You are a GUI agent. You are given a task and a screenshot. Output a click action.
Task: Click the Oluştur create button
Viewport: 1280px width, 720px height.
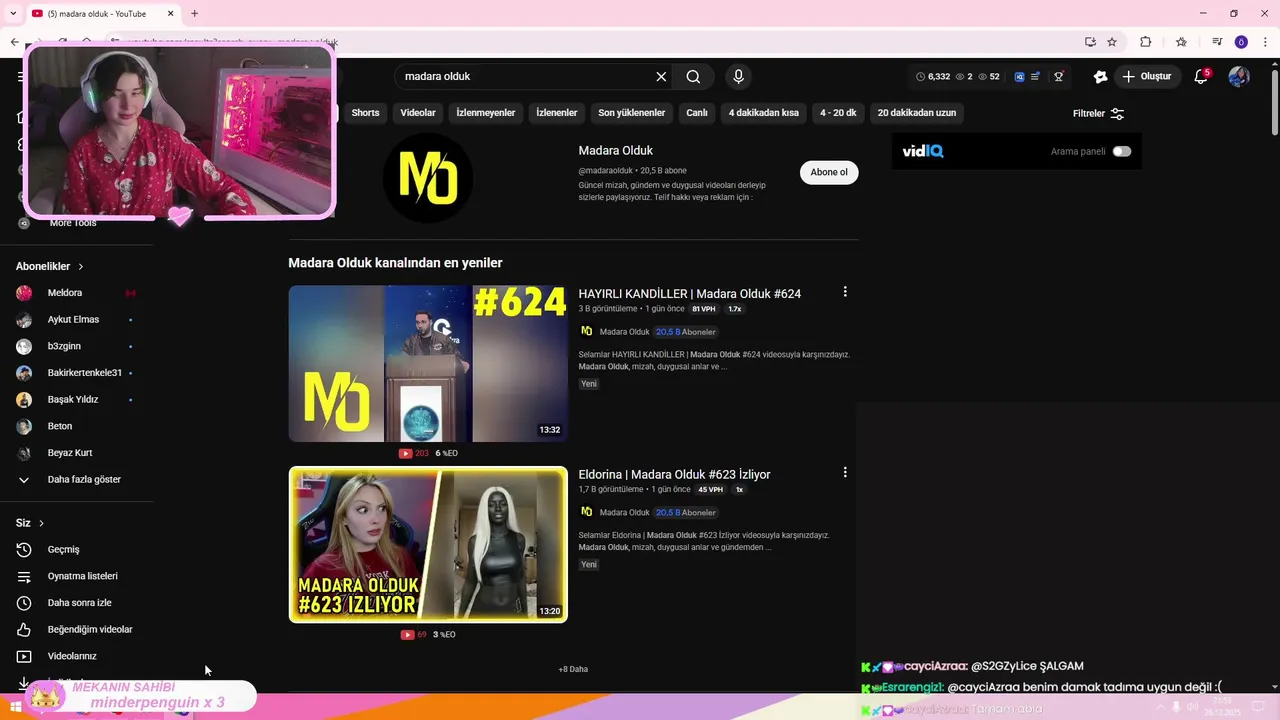pos(1147,77)
